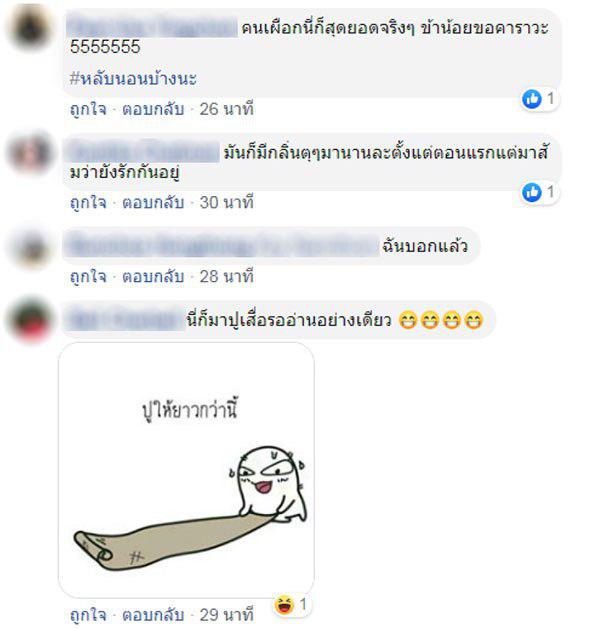Image resolution: width=600 pixels, height=628 pixels.
Task: Open first commenter's profile avatar
Action: [x=29, y=28]
